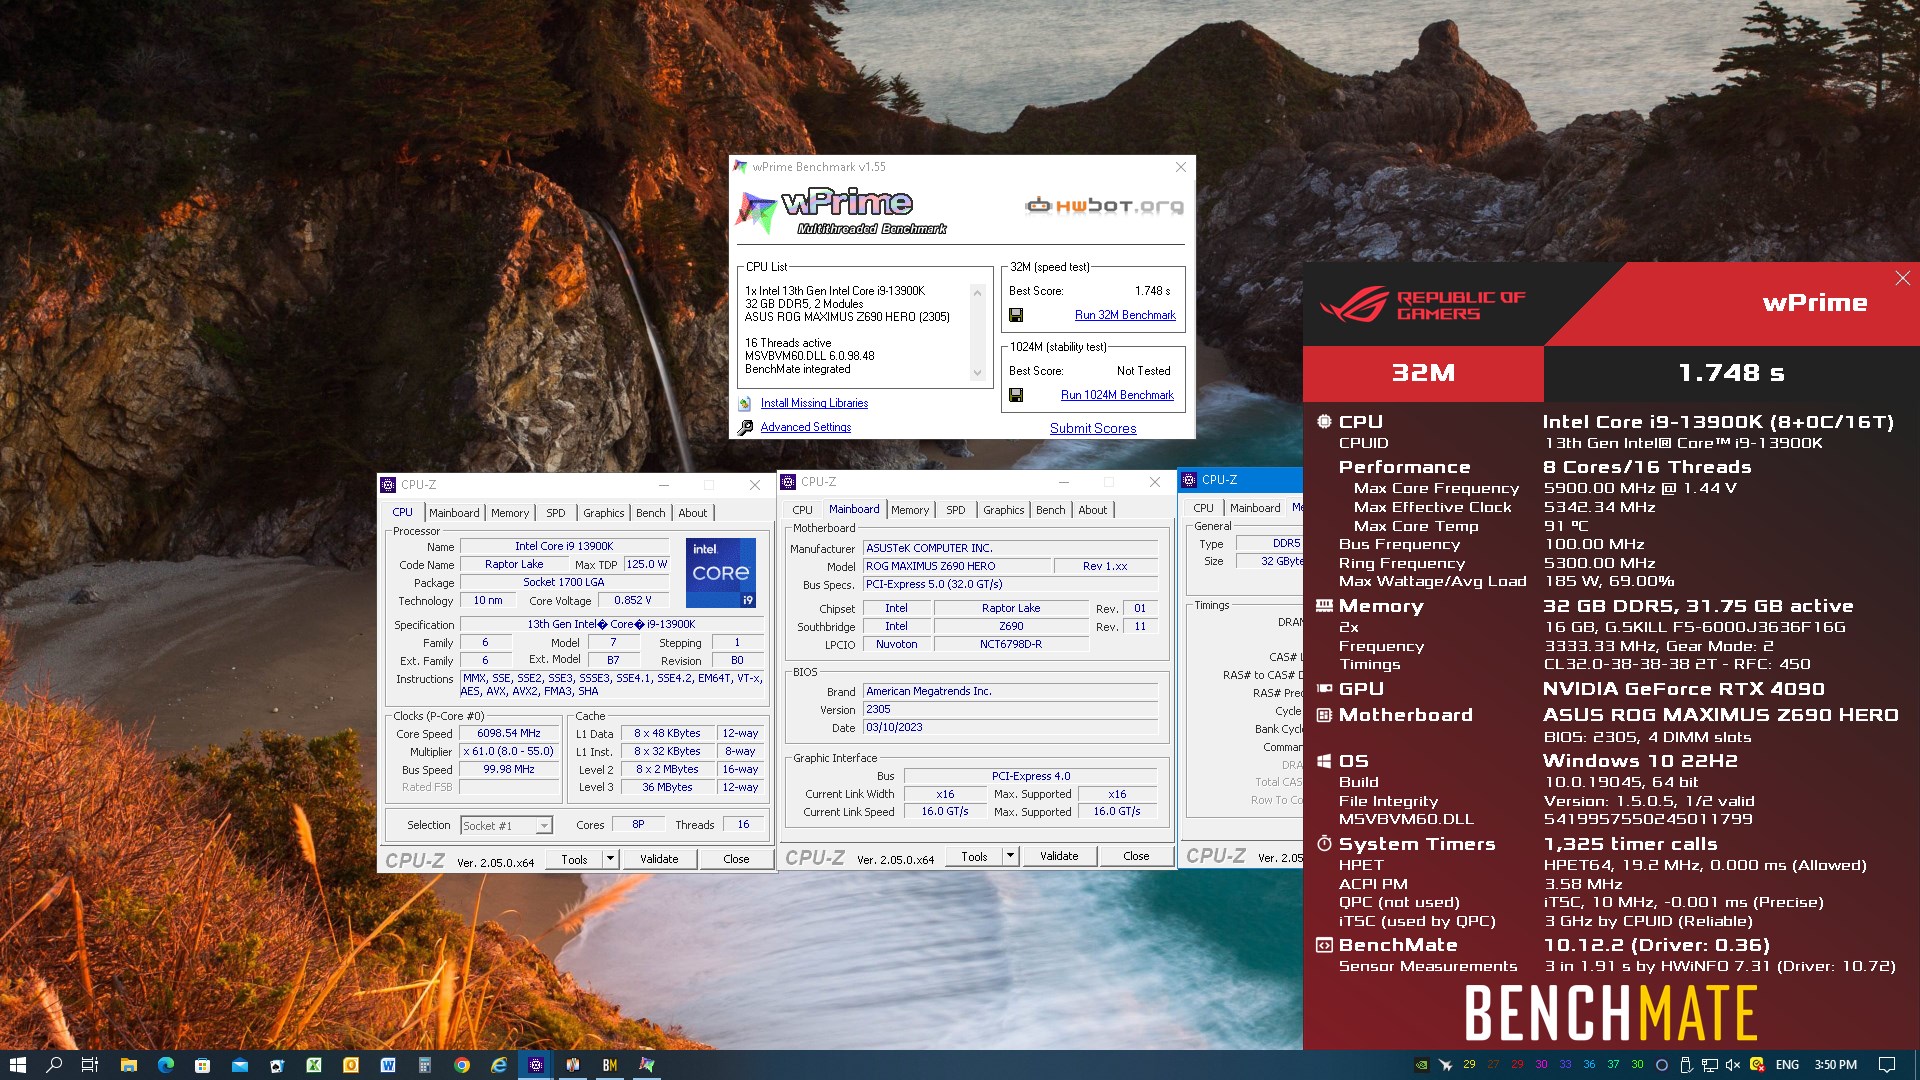Switch to Graphics tab in first CPU-Z window
The width and height of the screenshot is (1920, 1080).
604,513
